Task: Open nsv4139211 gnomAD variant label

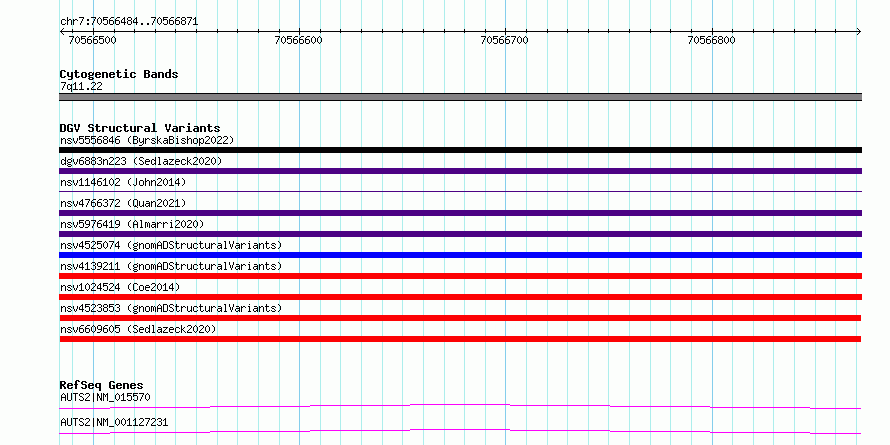Action: [171, 266]
